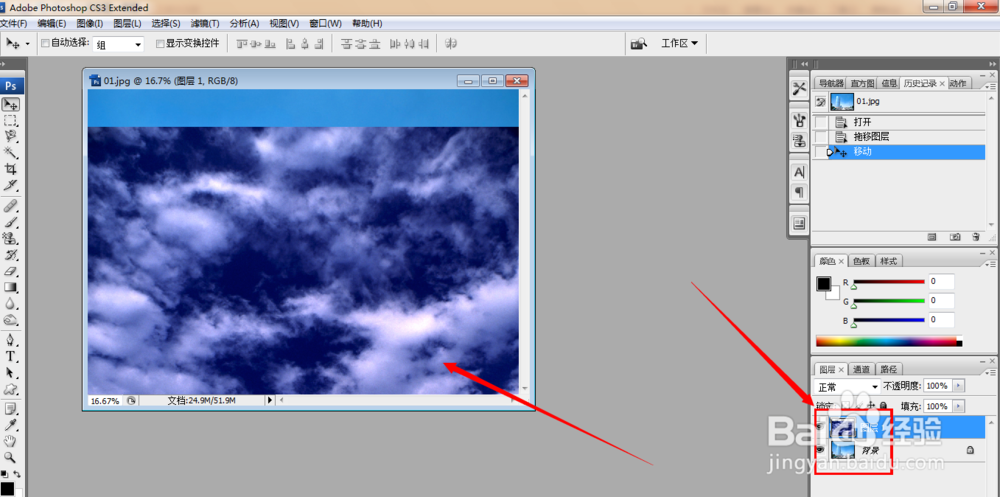Open the 不透明度 slider arrow

(959, 386)
